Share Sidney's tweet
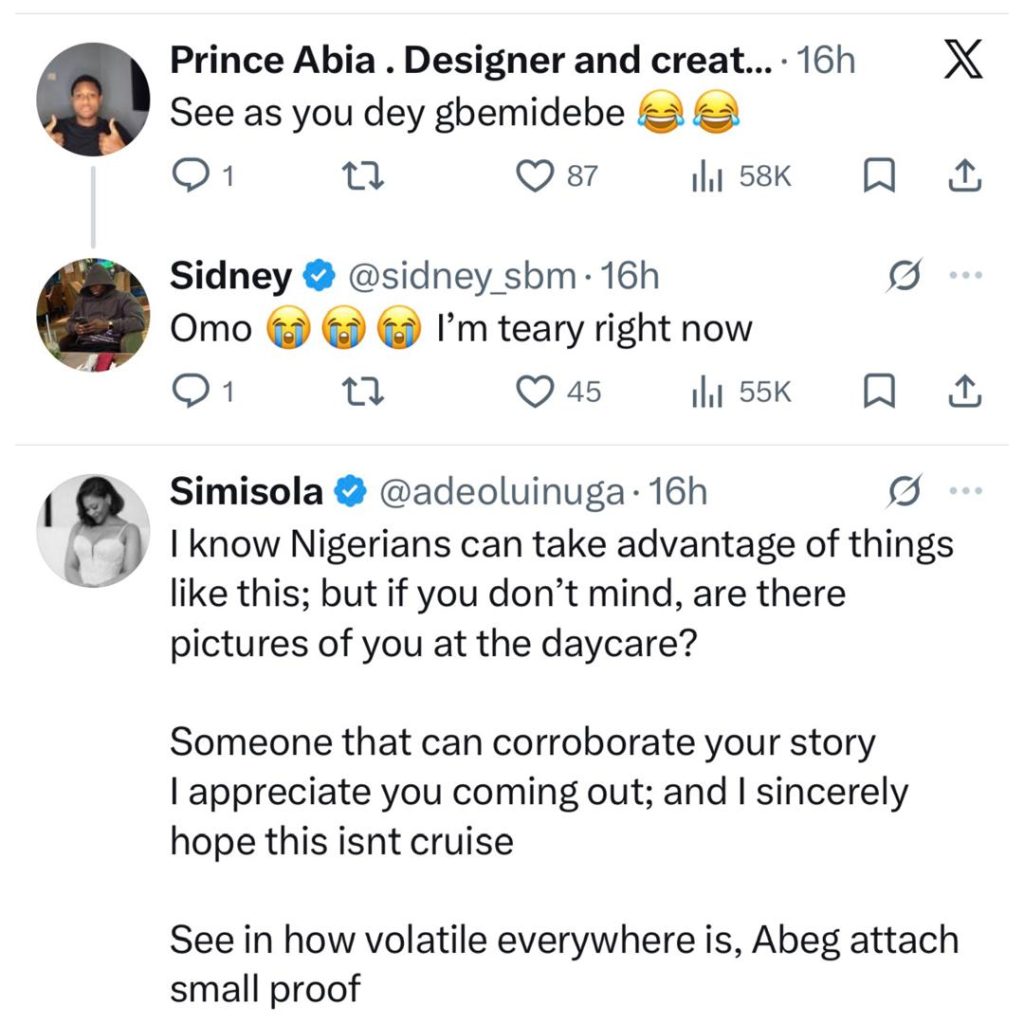Screen dimensions: 1024x1024 (960, 392)
